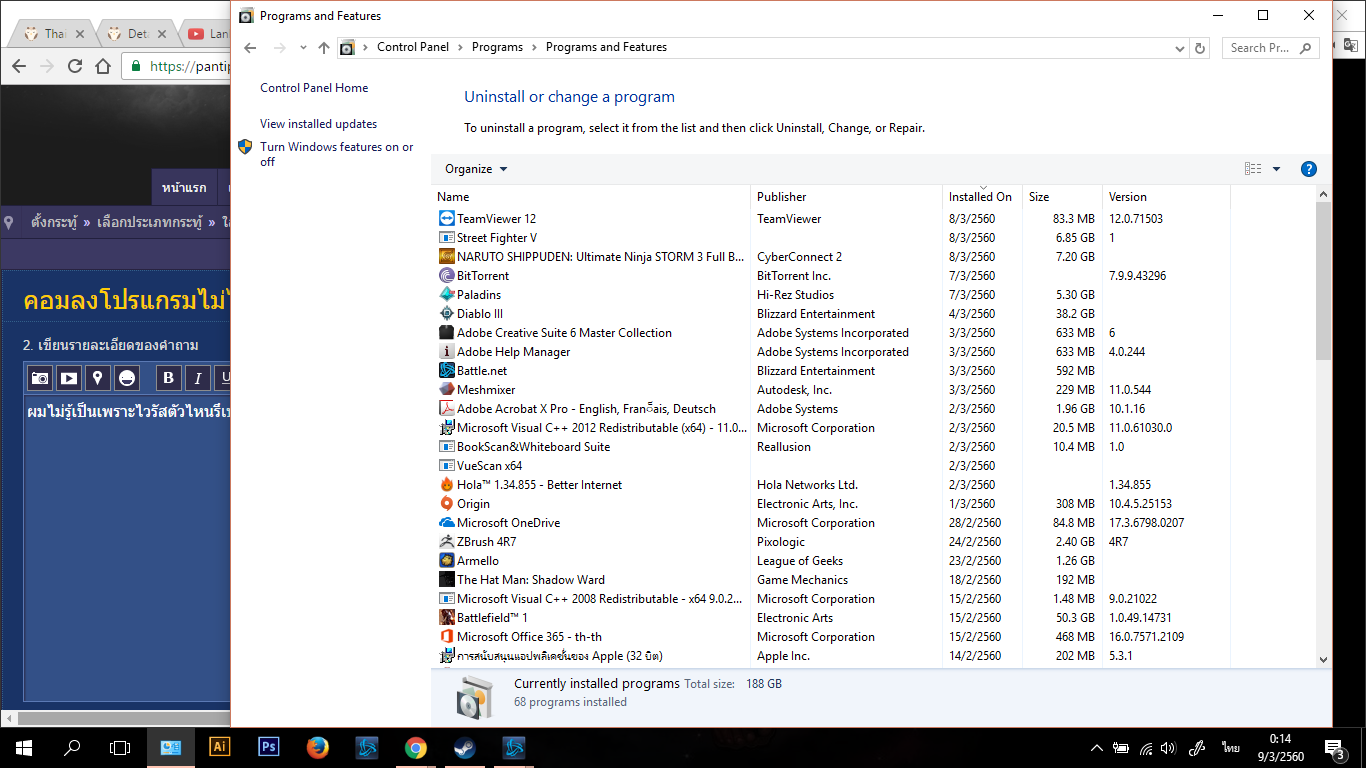The height and width of the screenshot is (768, 1366).
Task: Click 'Reallusion' publisher cell
Action: (784, 446)
